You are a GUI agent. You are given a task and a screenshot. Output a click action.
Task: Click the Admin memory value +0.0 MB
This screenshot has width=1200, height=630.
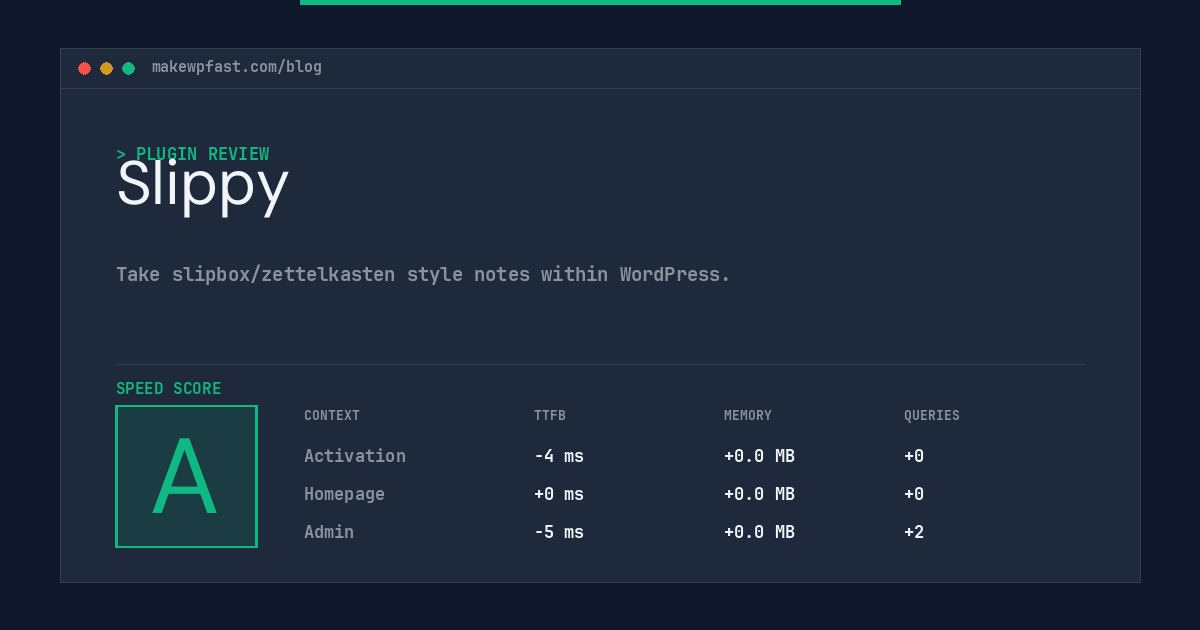pos(759,532)
